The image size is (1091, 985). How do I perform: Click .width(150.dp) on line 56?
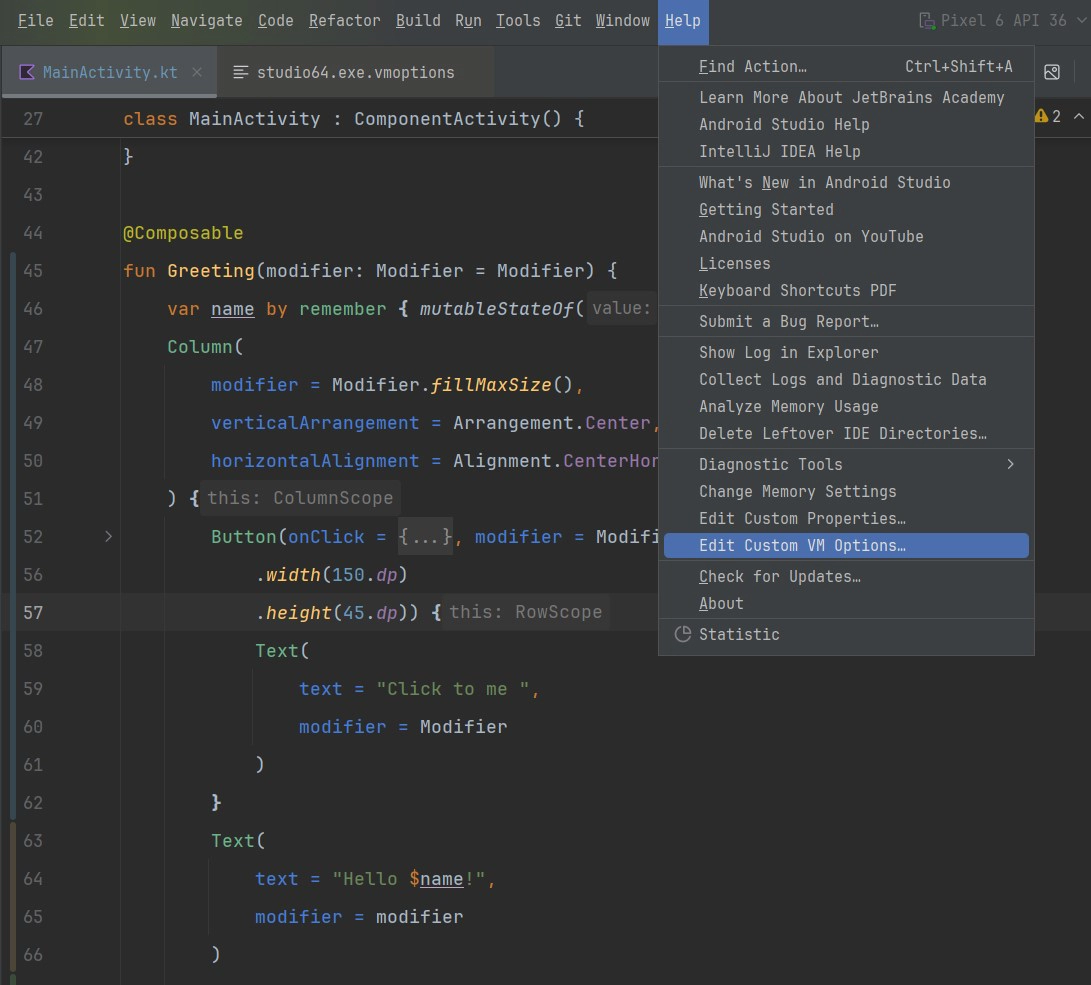point(331,575)
